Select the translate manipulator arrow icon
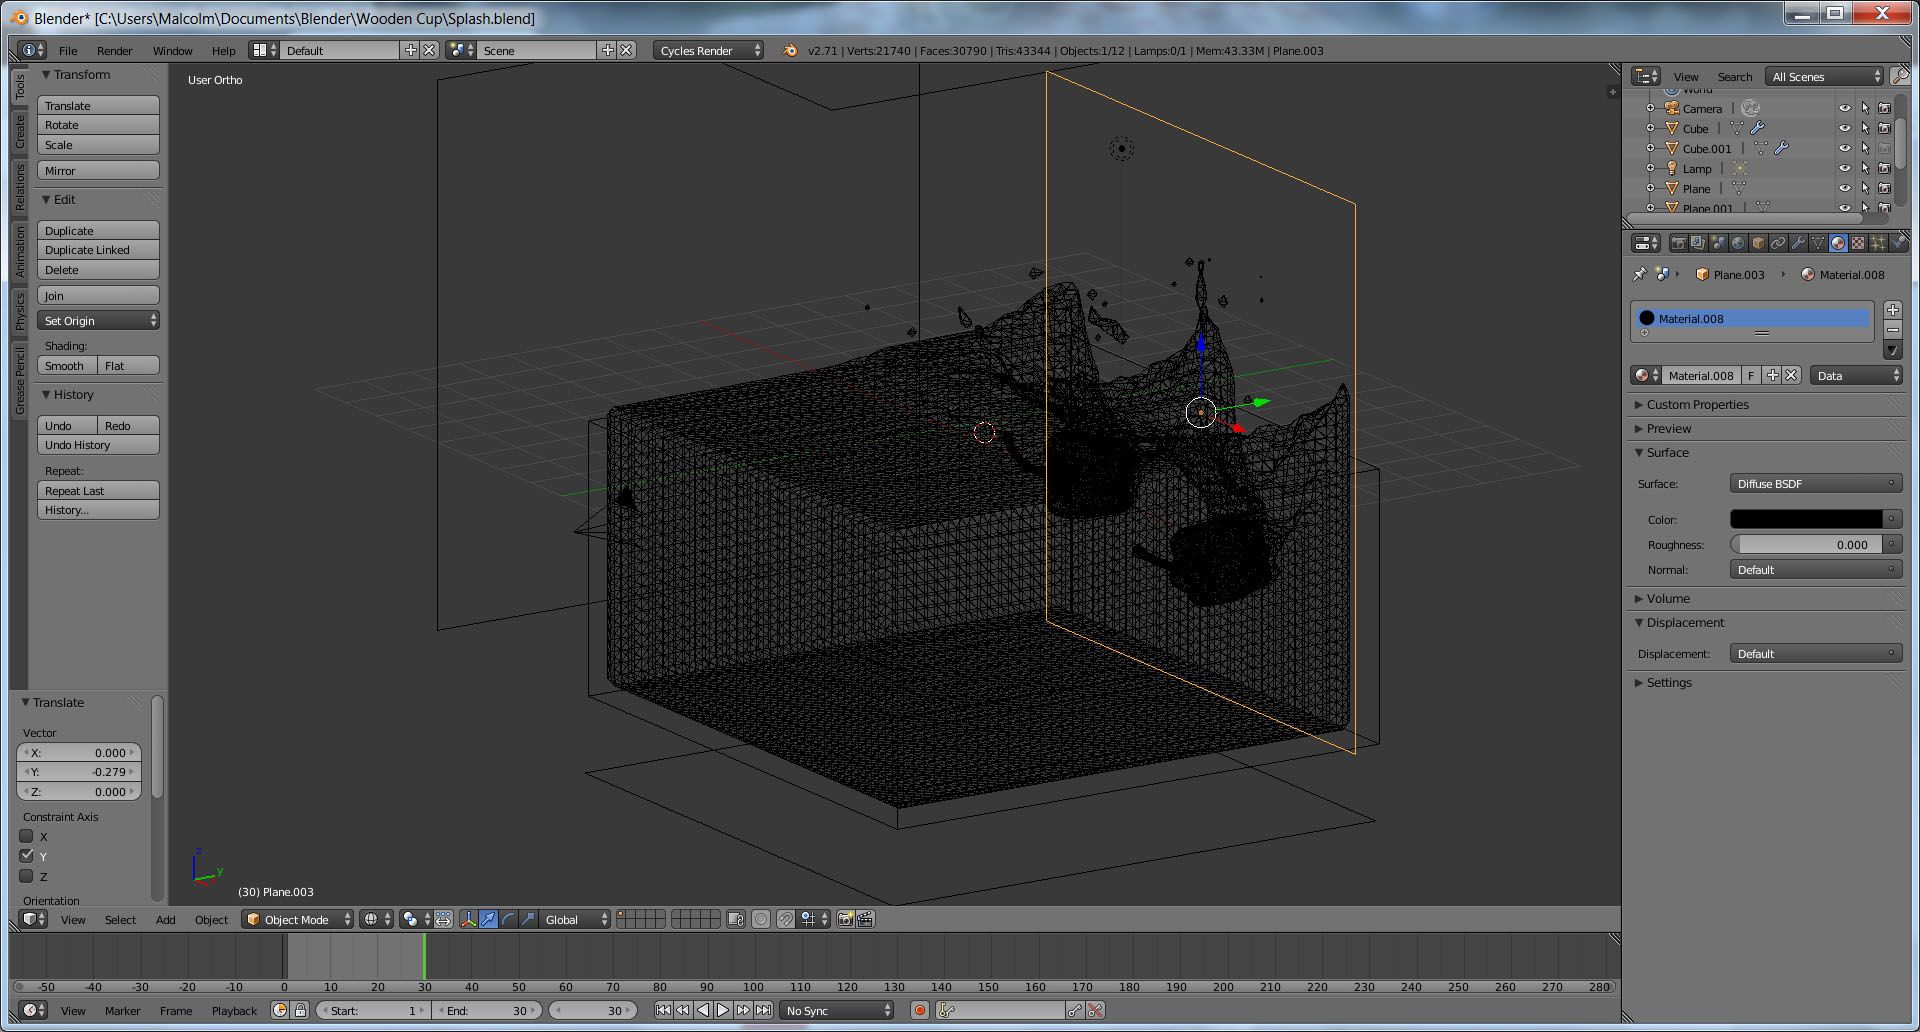 [x=488, y=919]
